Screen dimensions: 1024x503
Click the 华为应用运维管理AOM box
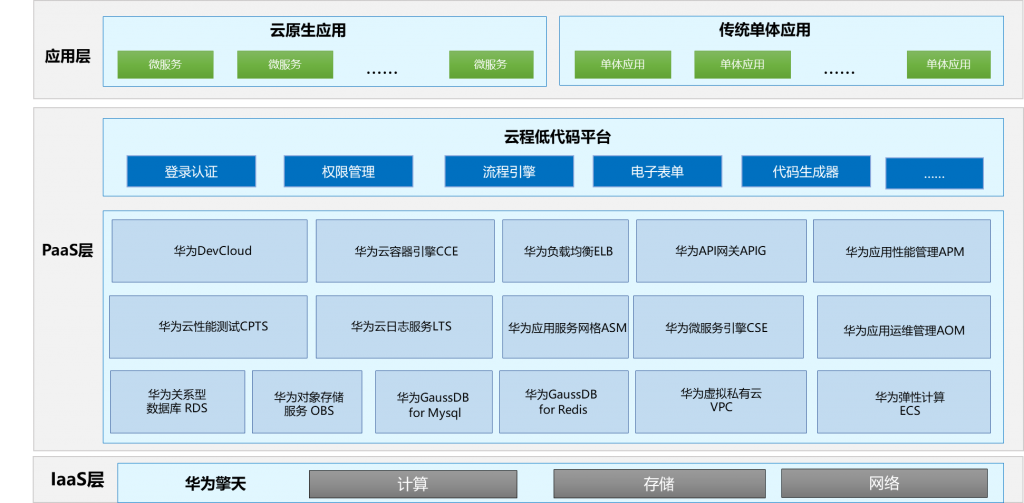[904, 327]
